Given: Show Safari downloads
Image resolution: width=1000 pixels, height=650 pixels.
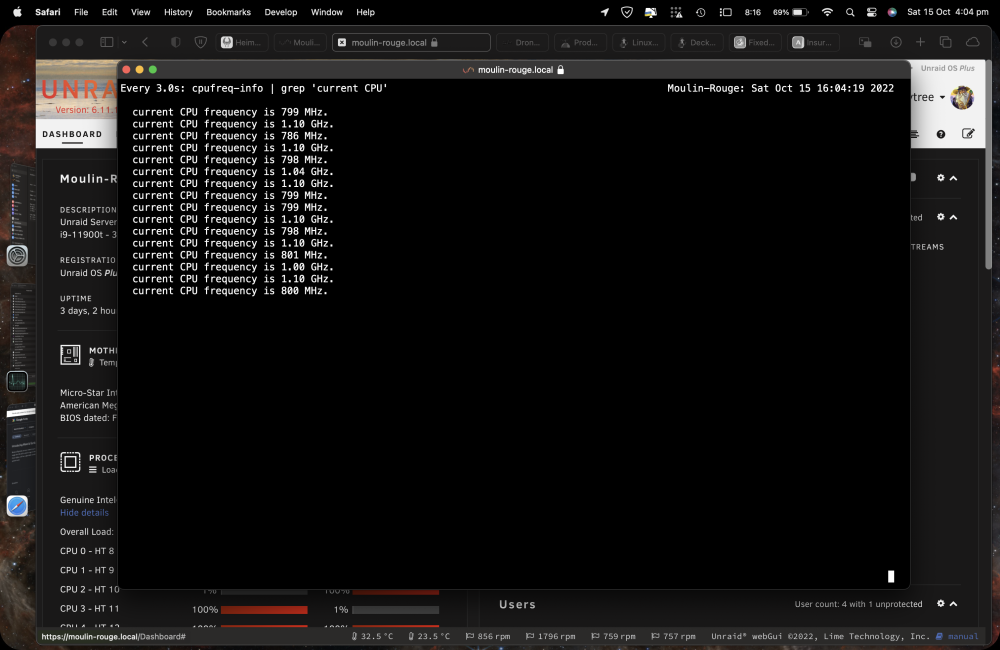Looking at the screenshot, I should [x=895, y=42].
